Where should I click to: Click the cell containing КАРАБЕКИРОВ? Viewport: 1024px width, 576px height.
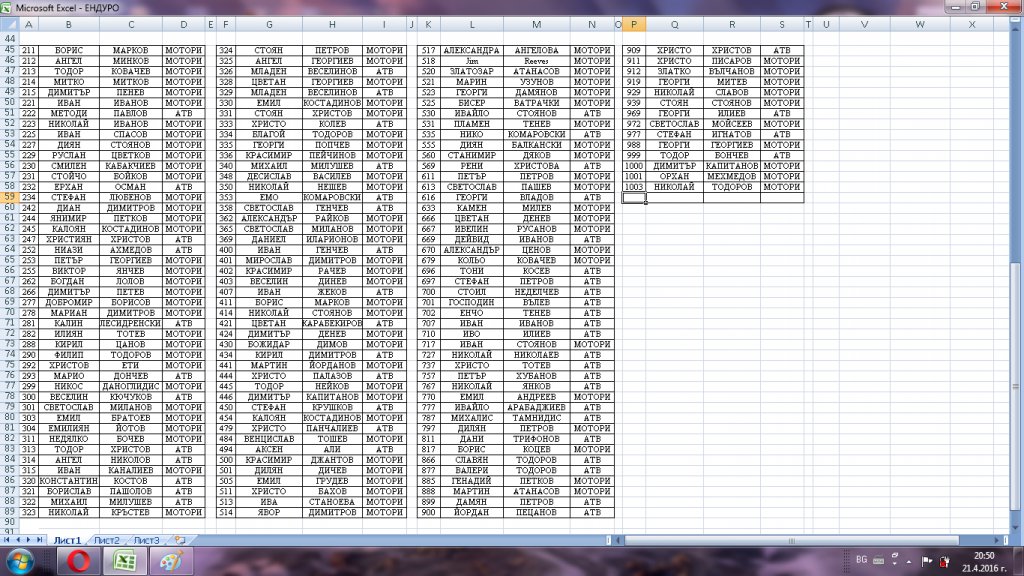(332, 323)
